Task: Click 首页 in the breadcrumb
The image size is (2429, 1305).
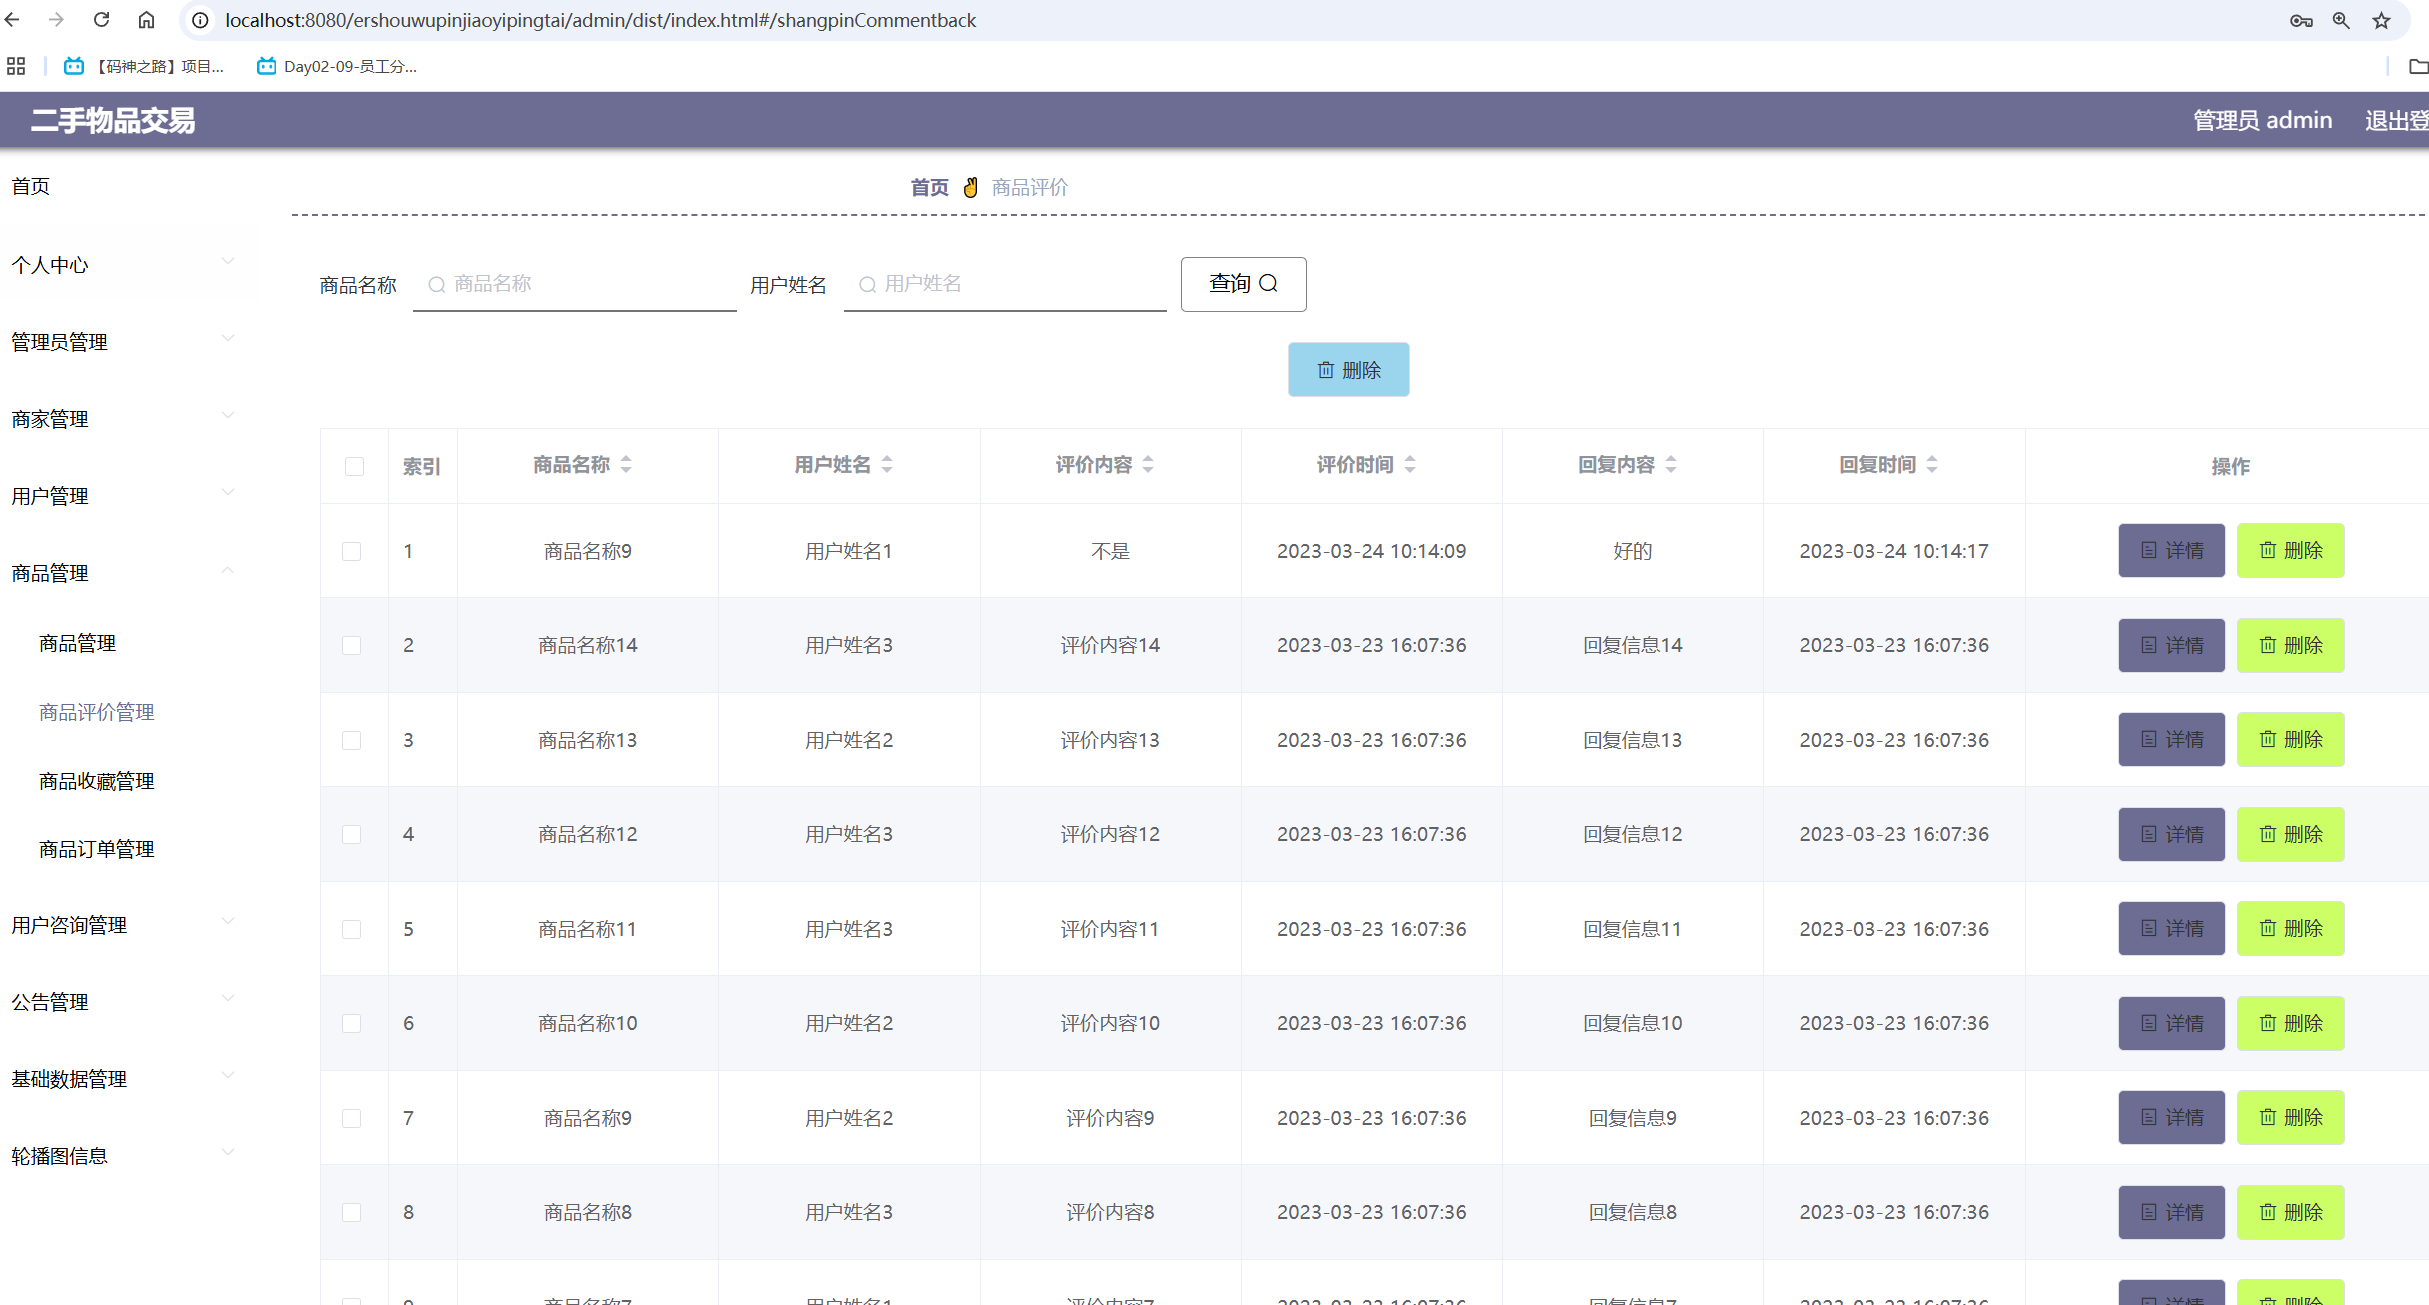Action: (929, 187)
